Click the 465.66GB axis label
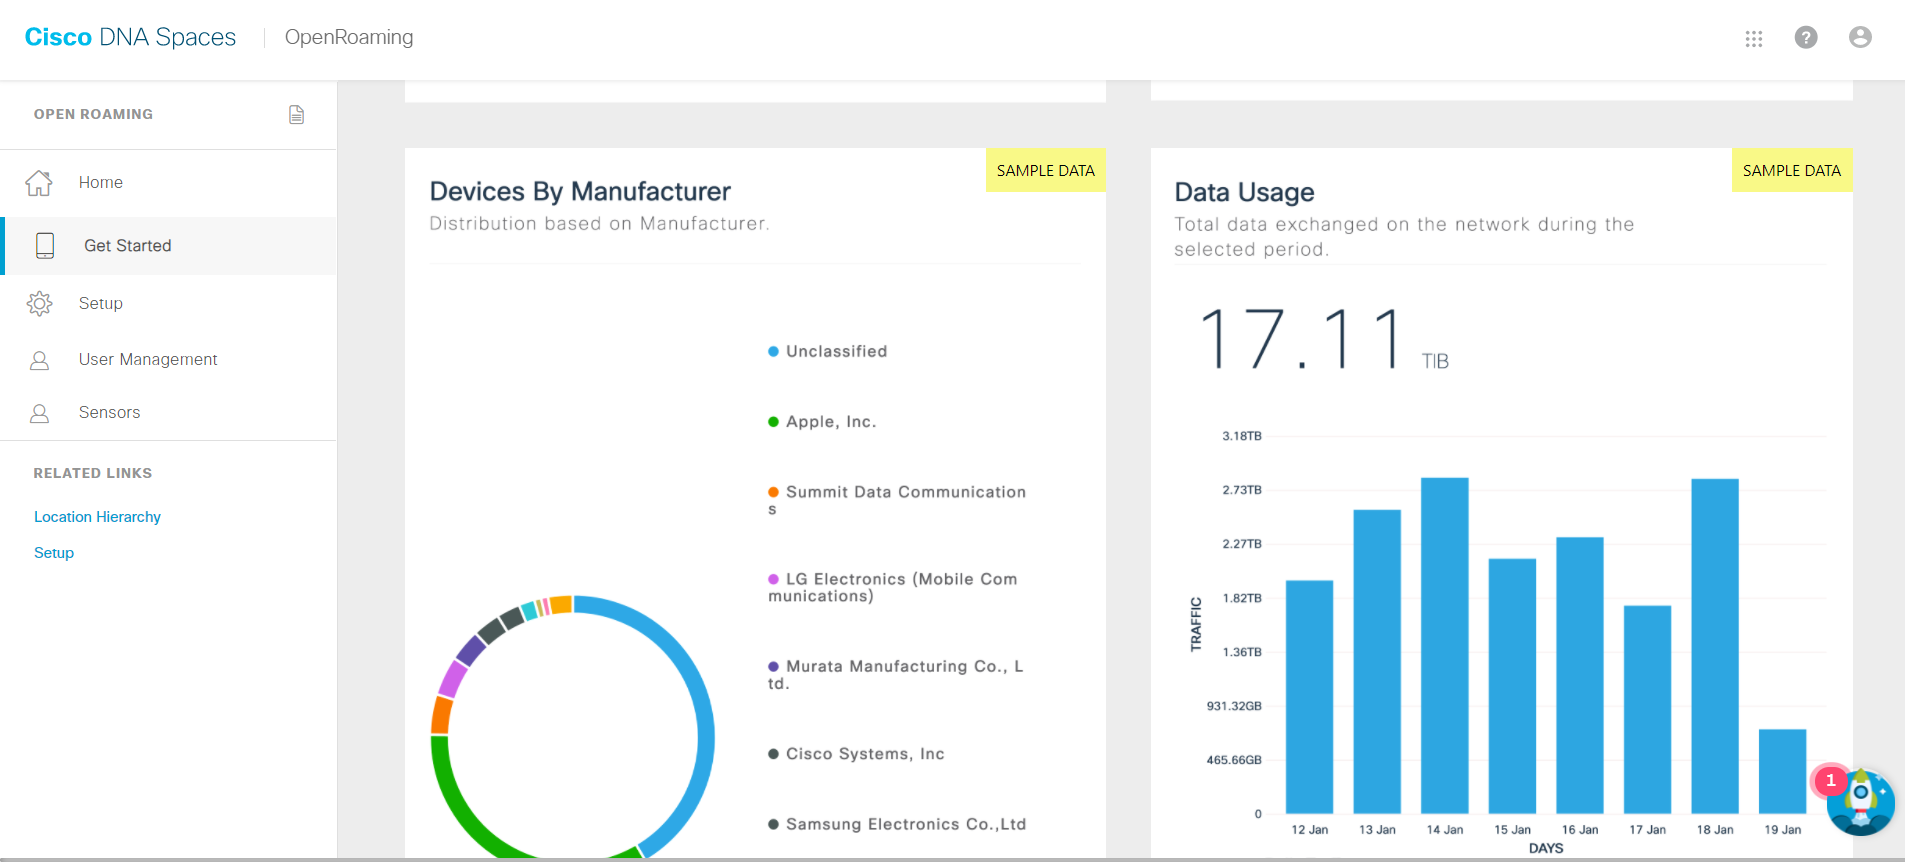This screenshot has height=862, width=1905. (1234, 760)
